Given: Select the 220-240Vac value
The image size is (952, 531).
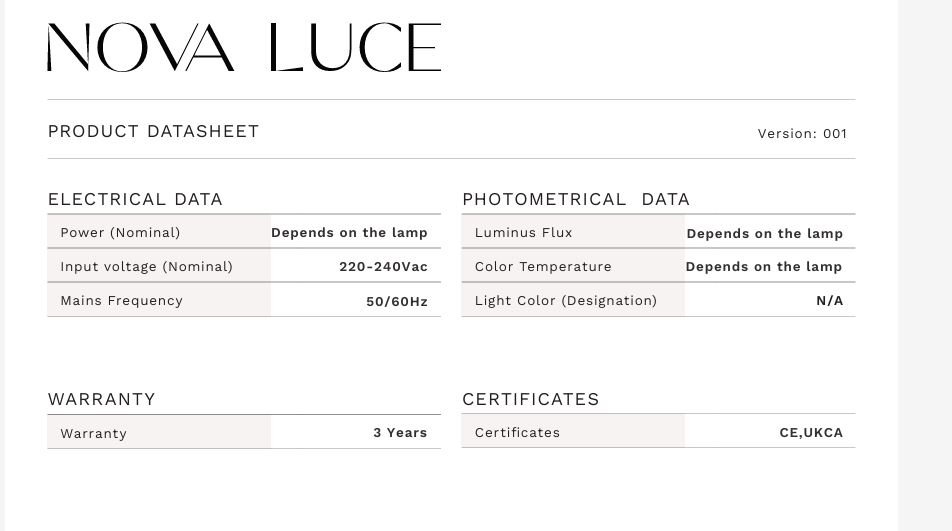Looking at the screenshot, I should click(x=383, y=267).
